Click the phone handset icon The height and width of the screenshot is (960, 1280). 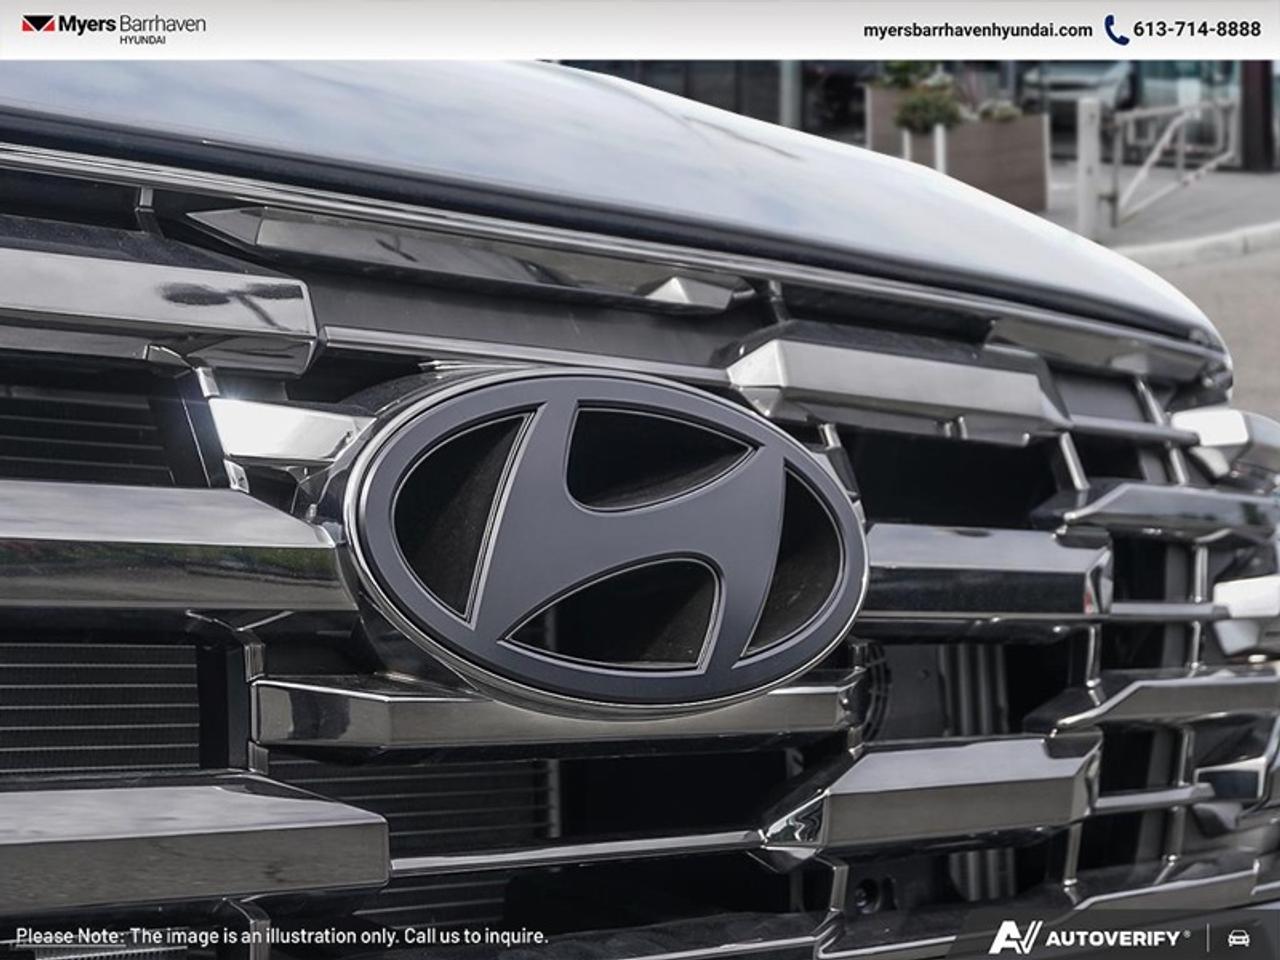[x=1116, y=29]
